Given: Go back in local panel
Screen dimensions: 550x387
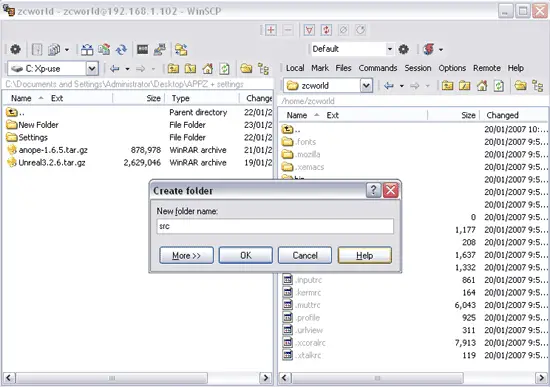Looking at the screenshot, I should point(115,68).
